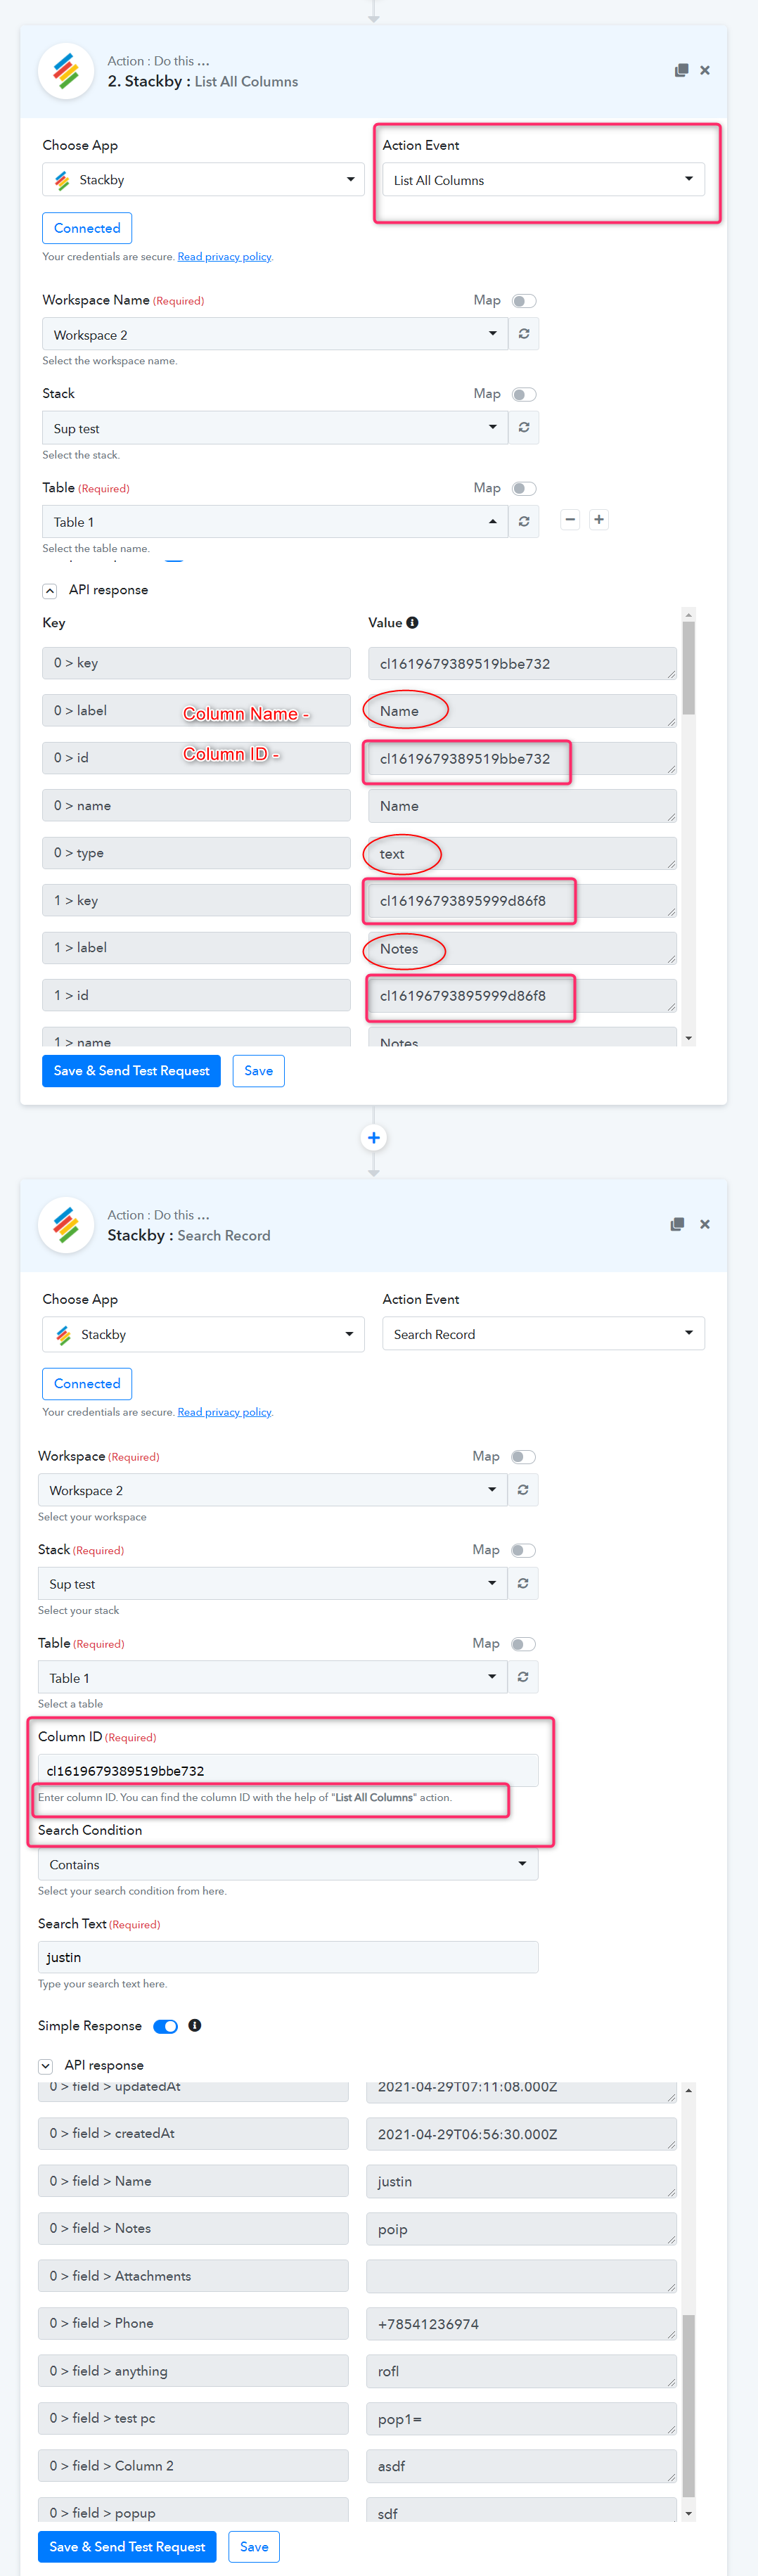Screen dimensions: 758x2576
Task: Toggle Map for Workspace Name in step 2
Action: 524,301
